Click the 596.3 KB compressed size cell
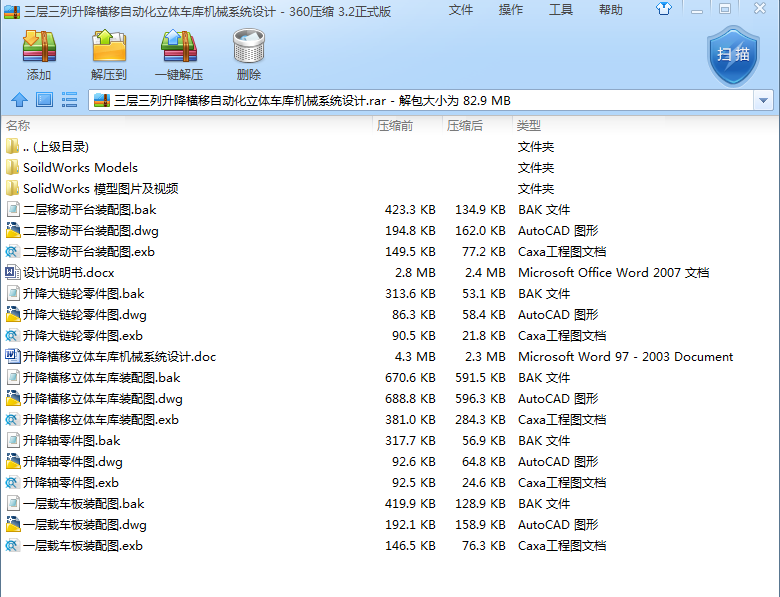Viewport: 780px width, 597px height. point(480,399)
